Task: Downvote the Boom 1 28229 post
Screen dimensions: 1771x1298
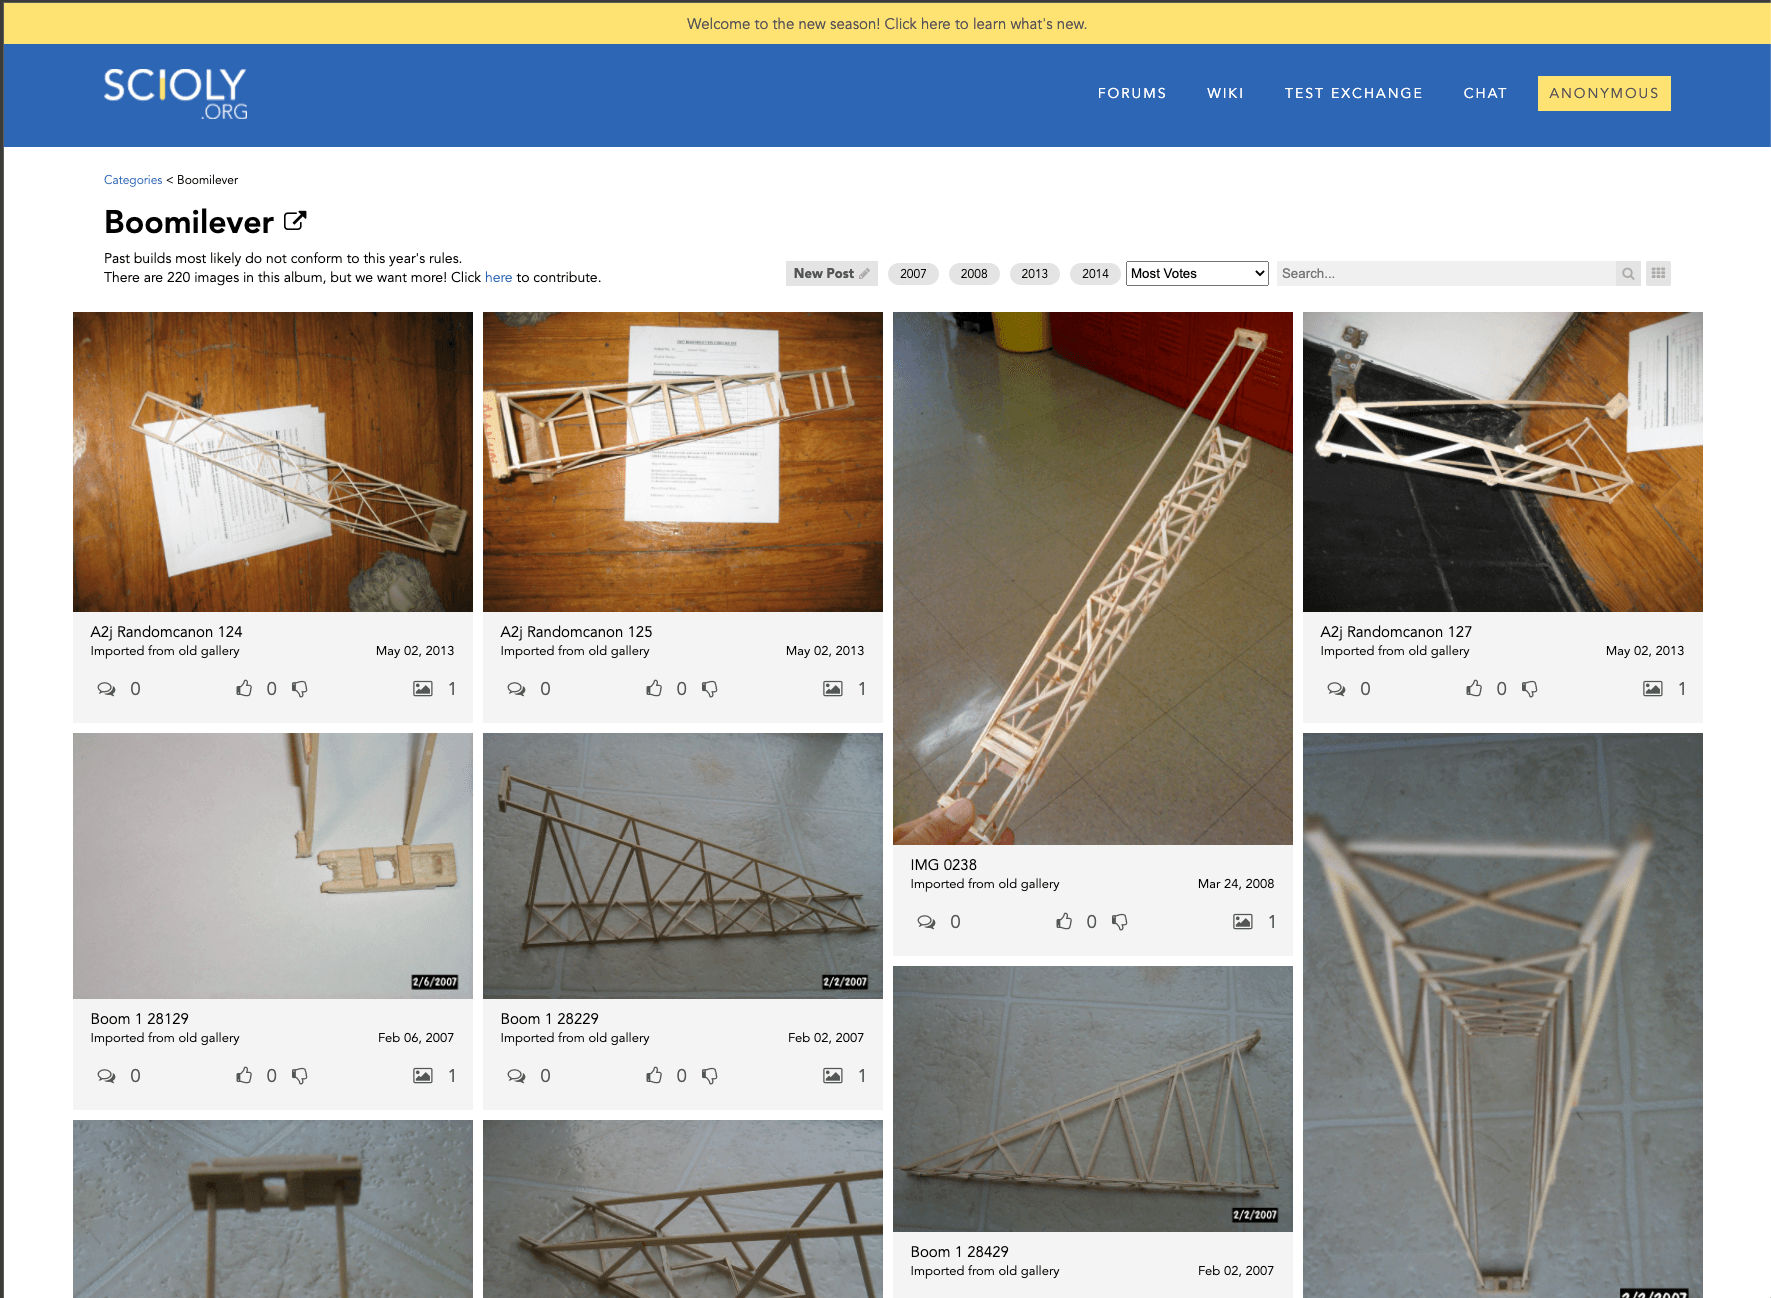Action: coord(710,1075)
